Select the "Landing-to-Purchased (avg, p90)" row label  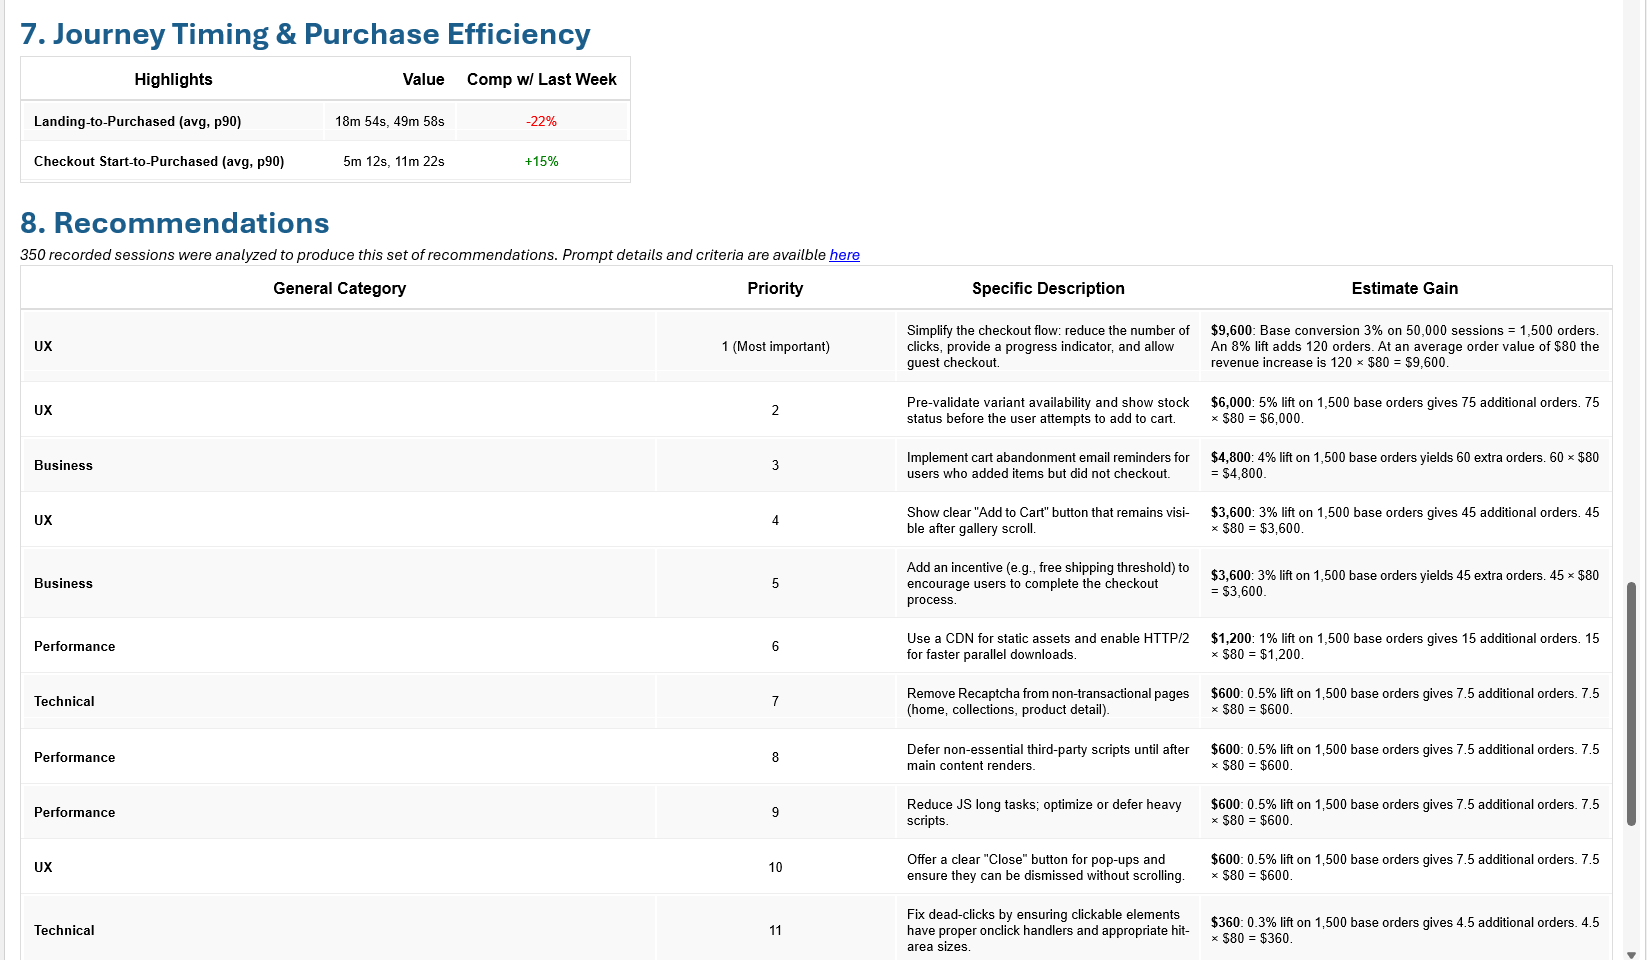pyautogui.click(x=137, y=121)
